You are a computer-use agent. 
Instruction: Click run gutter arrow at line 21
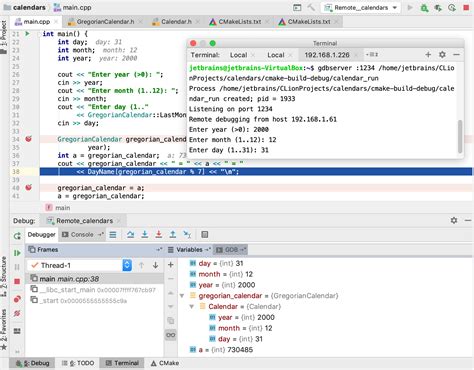click(28, 34)
